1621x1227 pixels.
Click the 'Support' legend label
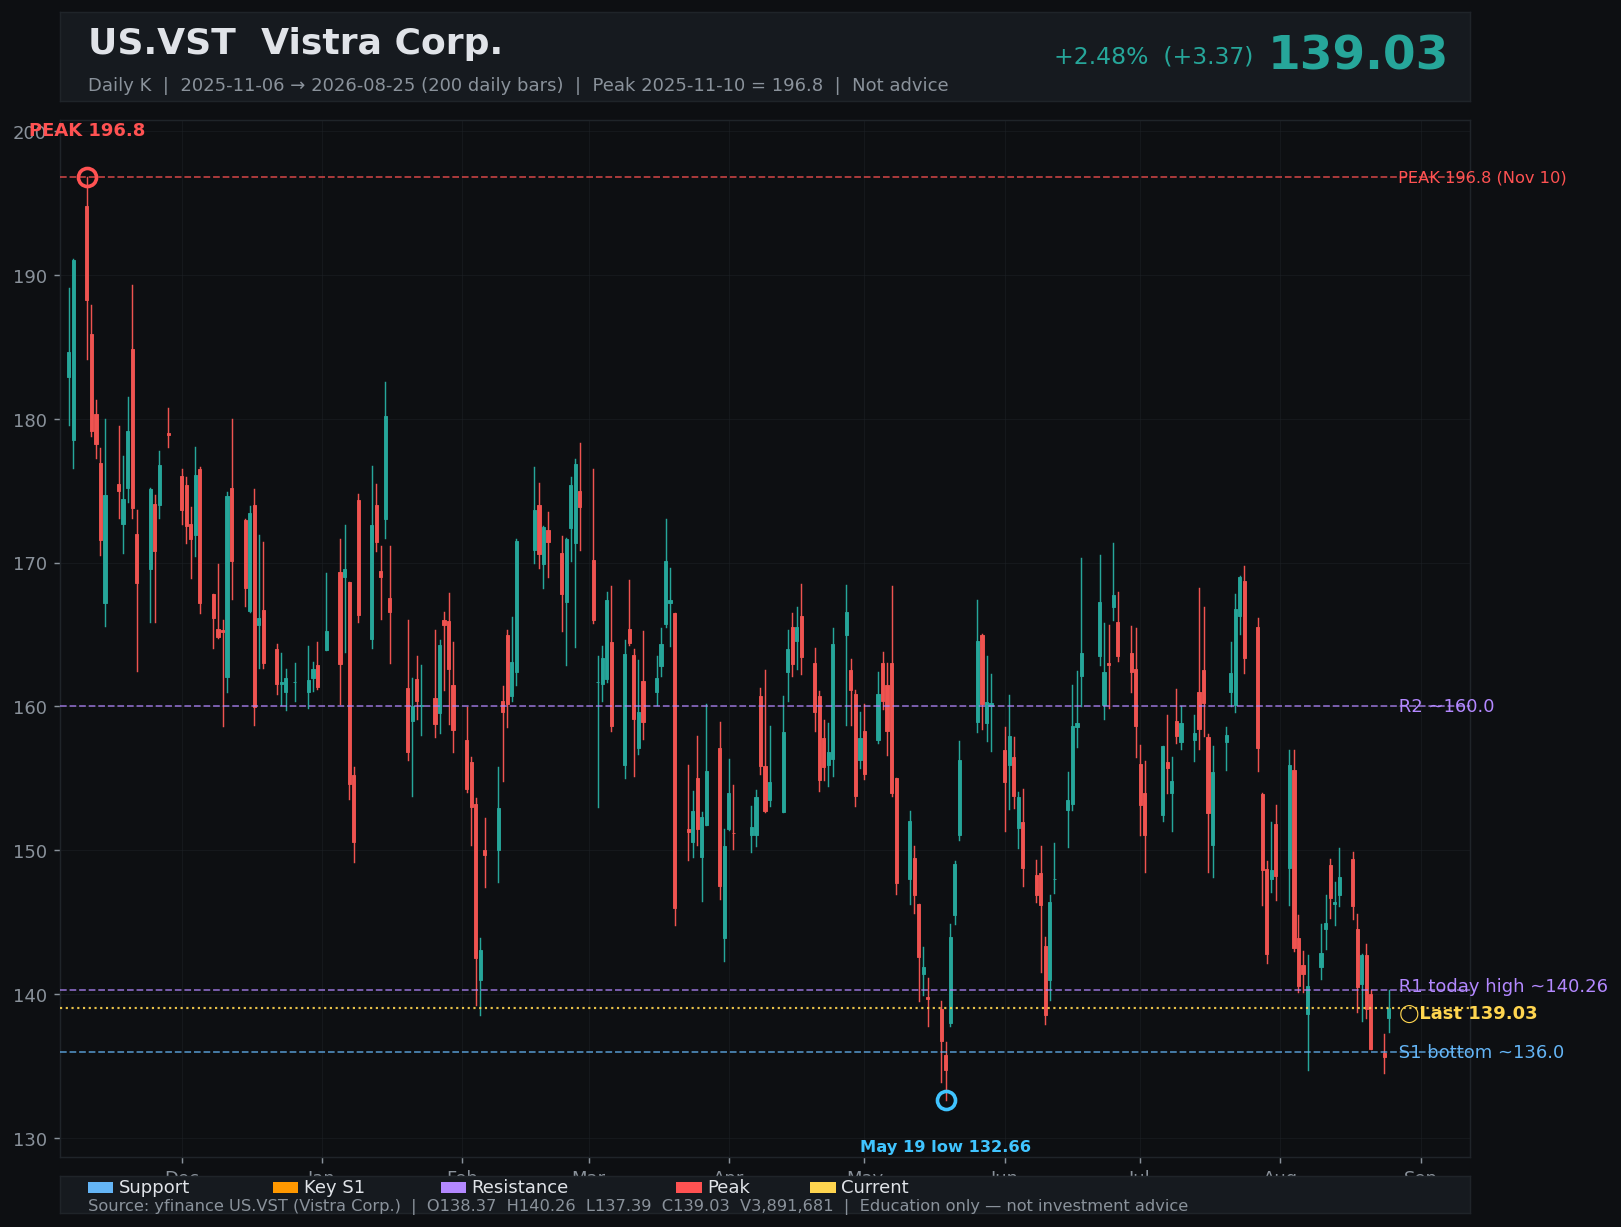pos(154,1187)
